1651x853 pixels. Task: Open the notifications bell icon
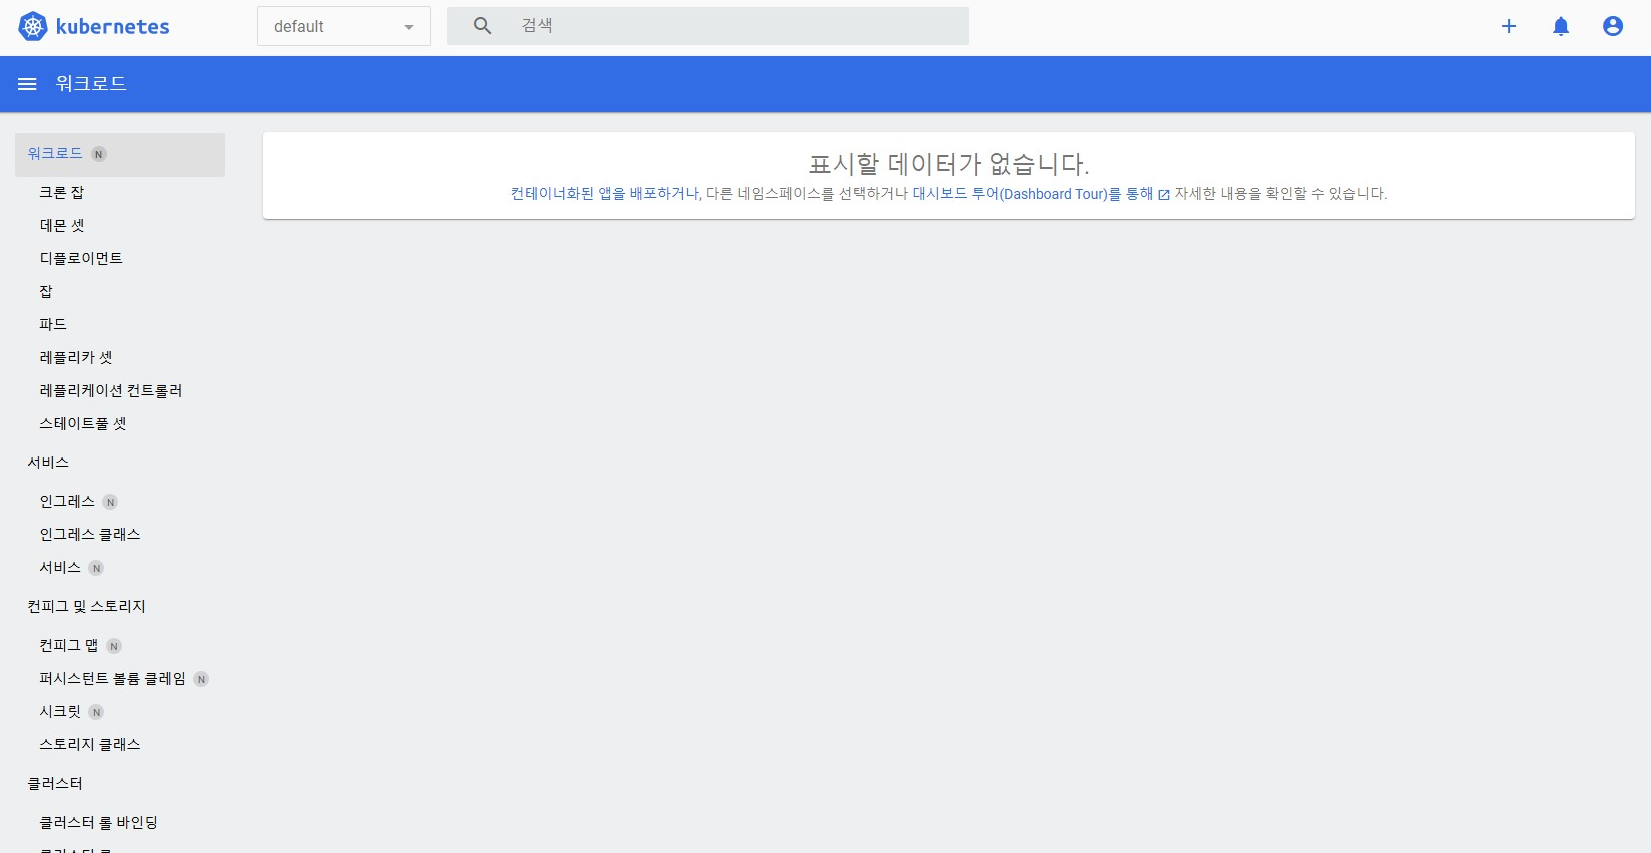[x=1561, y=26]
